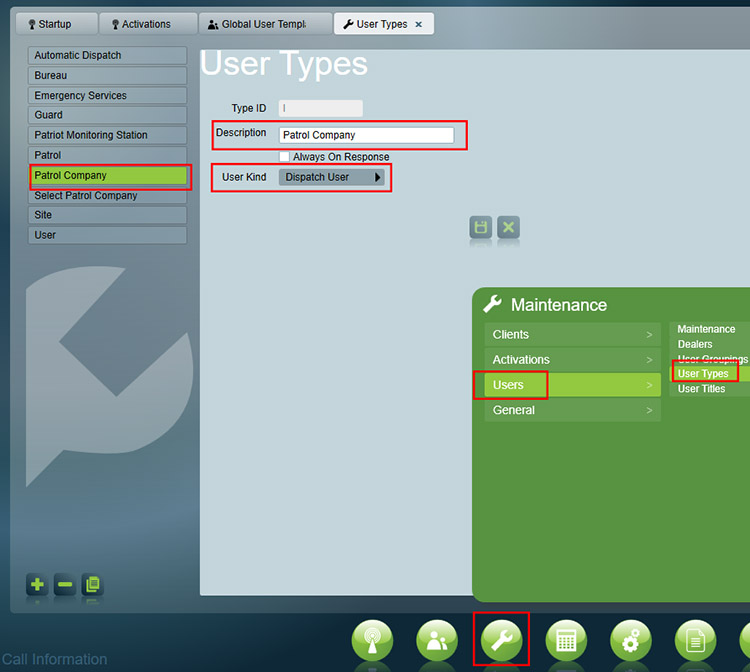The height and width of the screenshot is (672, 750).
Task: Open the calculator grid dock icon
Action: click(x=566, y=640)
